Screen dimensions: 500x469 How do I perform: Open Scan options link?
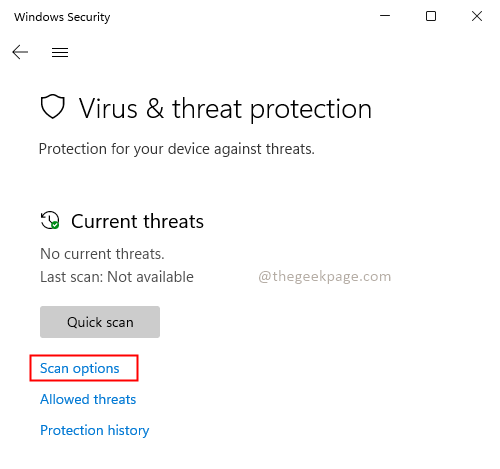[x=80, y=368]
